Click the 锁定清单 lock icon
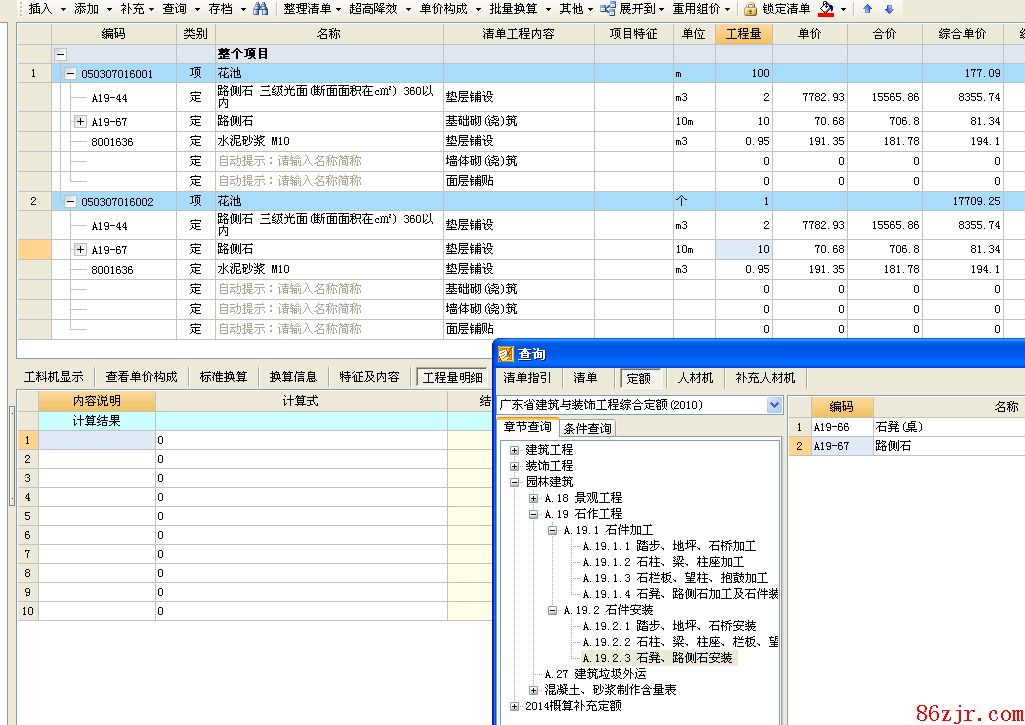 tap(750, 9)
